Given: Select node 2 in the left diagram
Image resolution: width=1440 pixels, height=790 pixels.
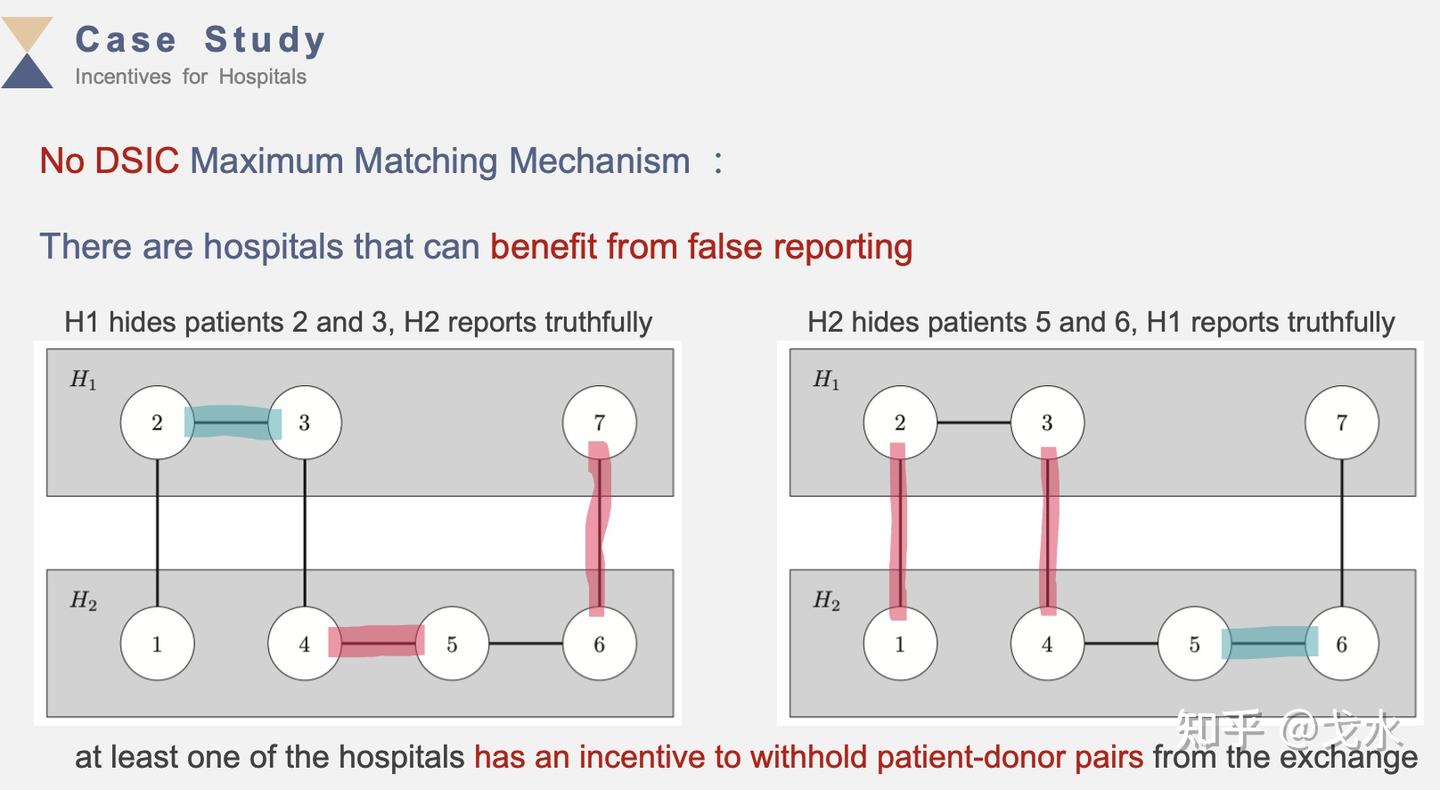Looking at the screenshot, I should [157, 423].
